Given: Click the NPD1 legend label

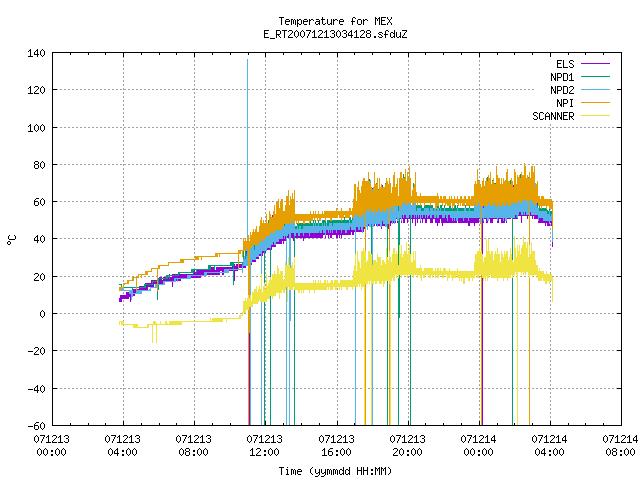Looking at the screenshot, I should point(562,77).
